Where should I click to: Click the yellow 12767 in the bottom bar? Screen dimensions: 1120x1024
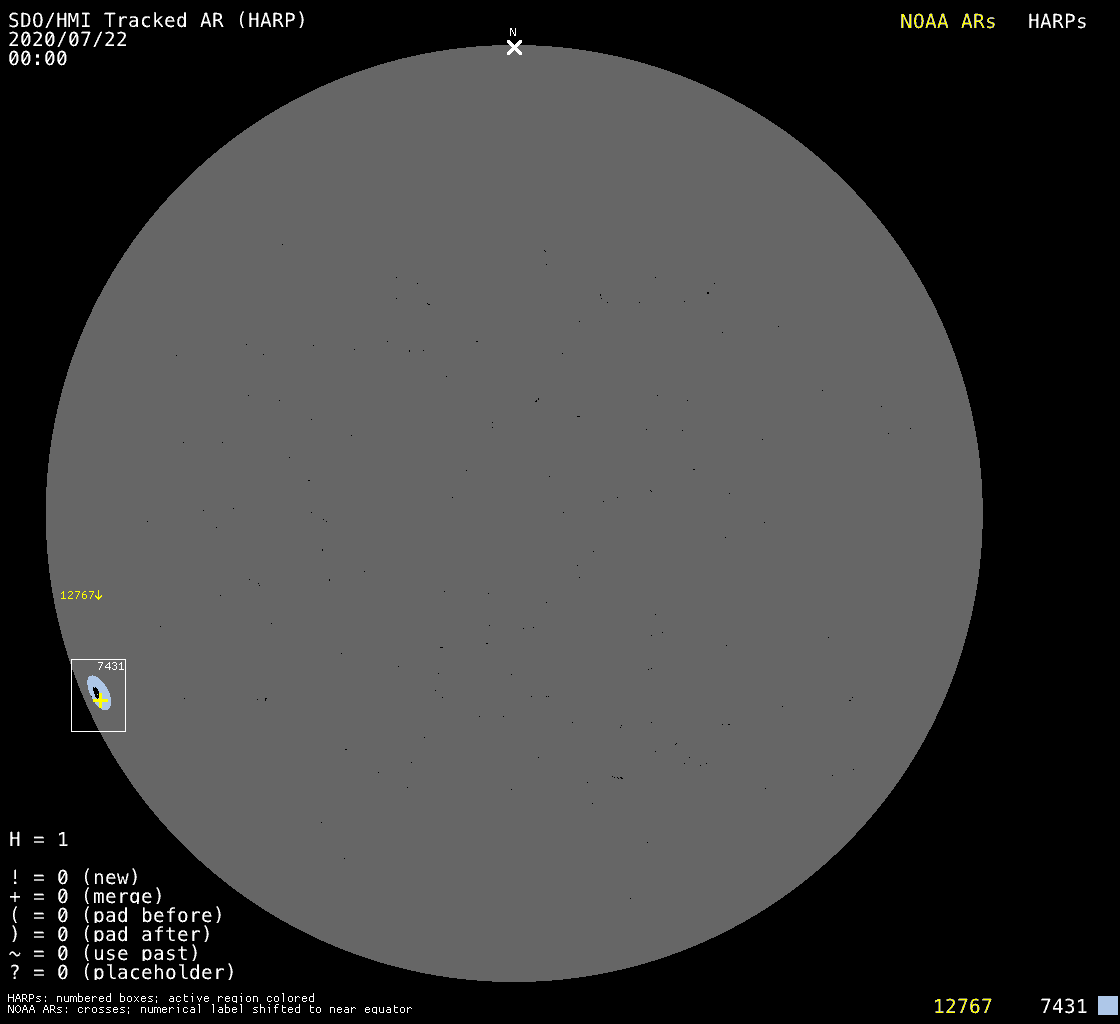pos(962,1006)
